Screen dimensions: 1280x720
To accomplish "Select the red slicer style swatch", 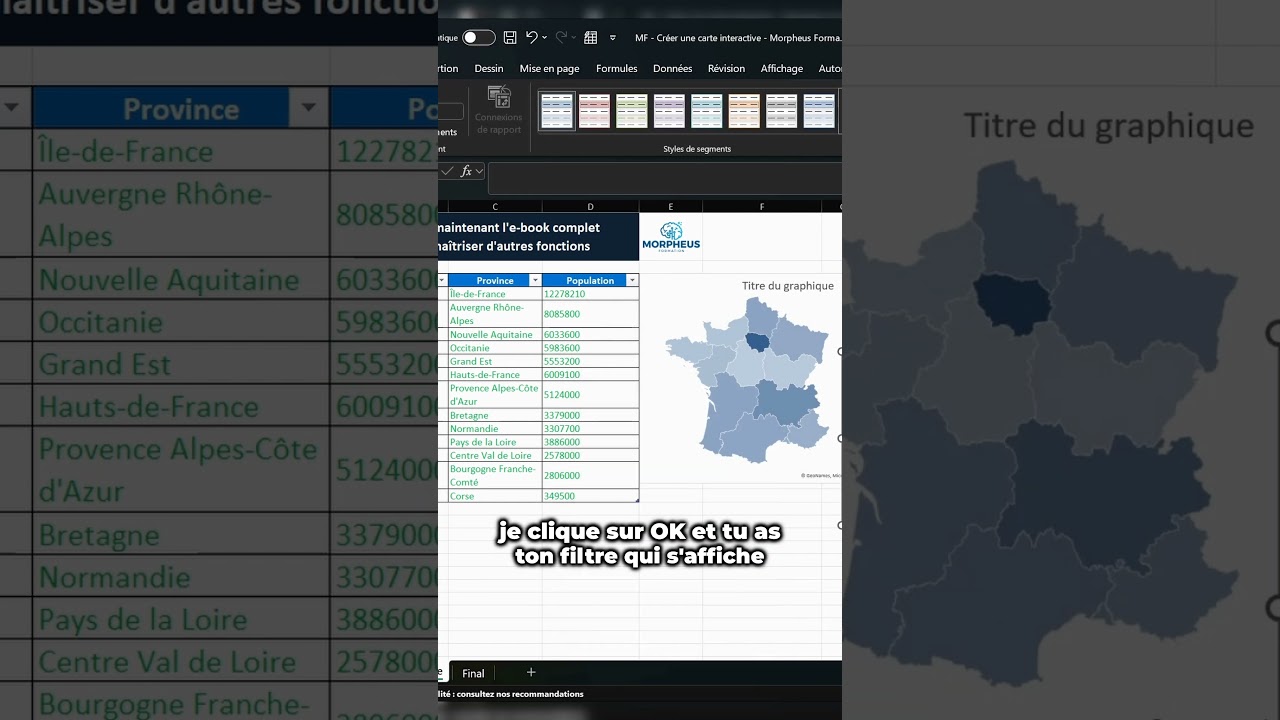I will click(595, 110).
